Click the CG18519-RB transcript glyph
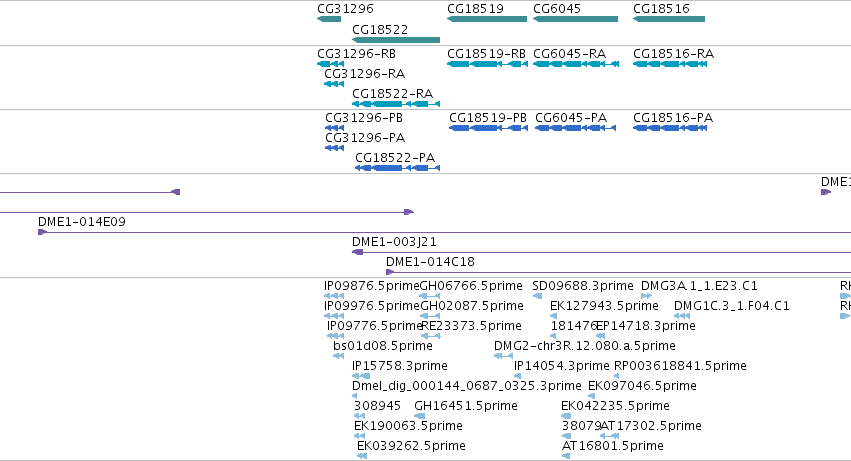Viewport: 851px width, 461px height. [x=487, y=64]
